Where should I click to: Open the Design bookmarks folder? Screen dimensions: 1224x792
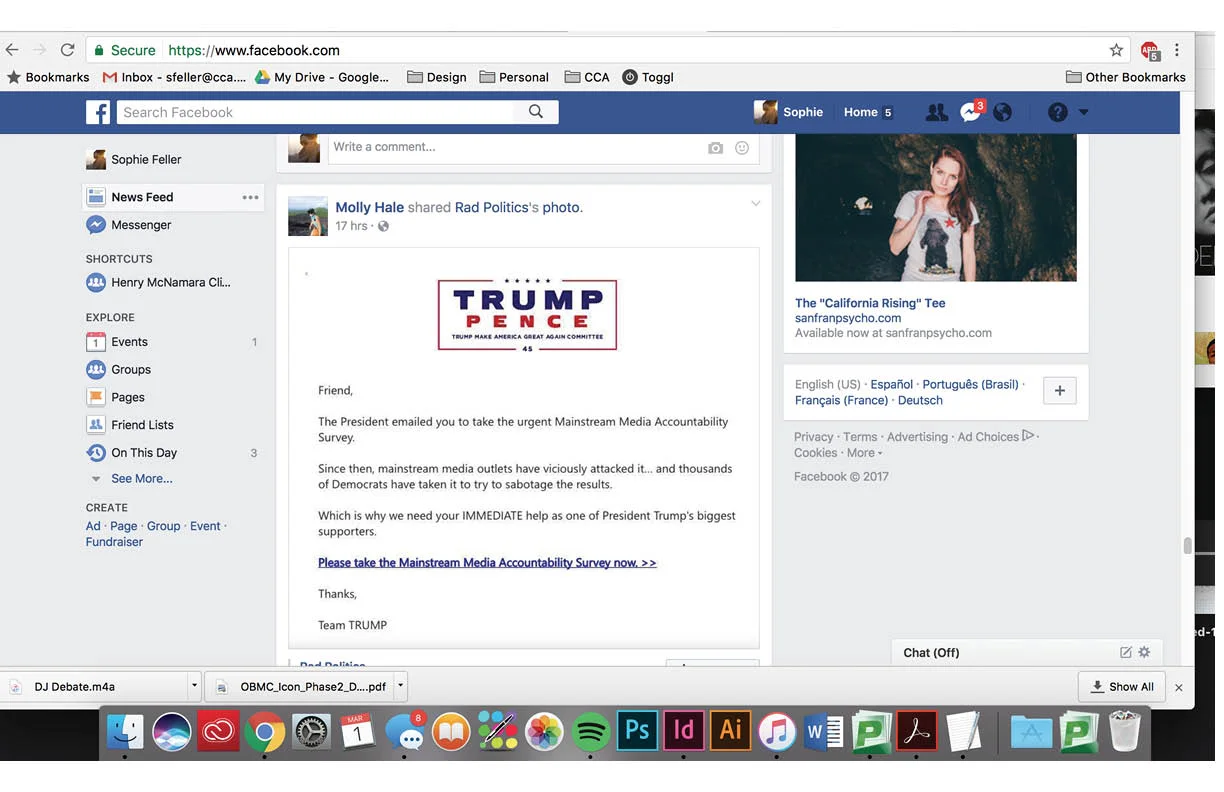click(437, 77)
